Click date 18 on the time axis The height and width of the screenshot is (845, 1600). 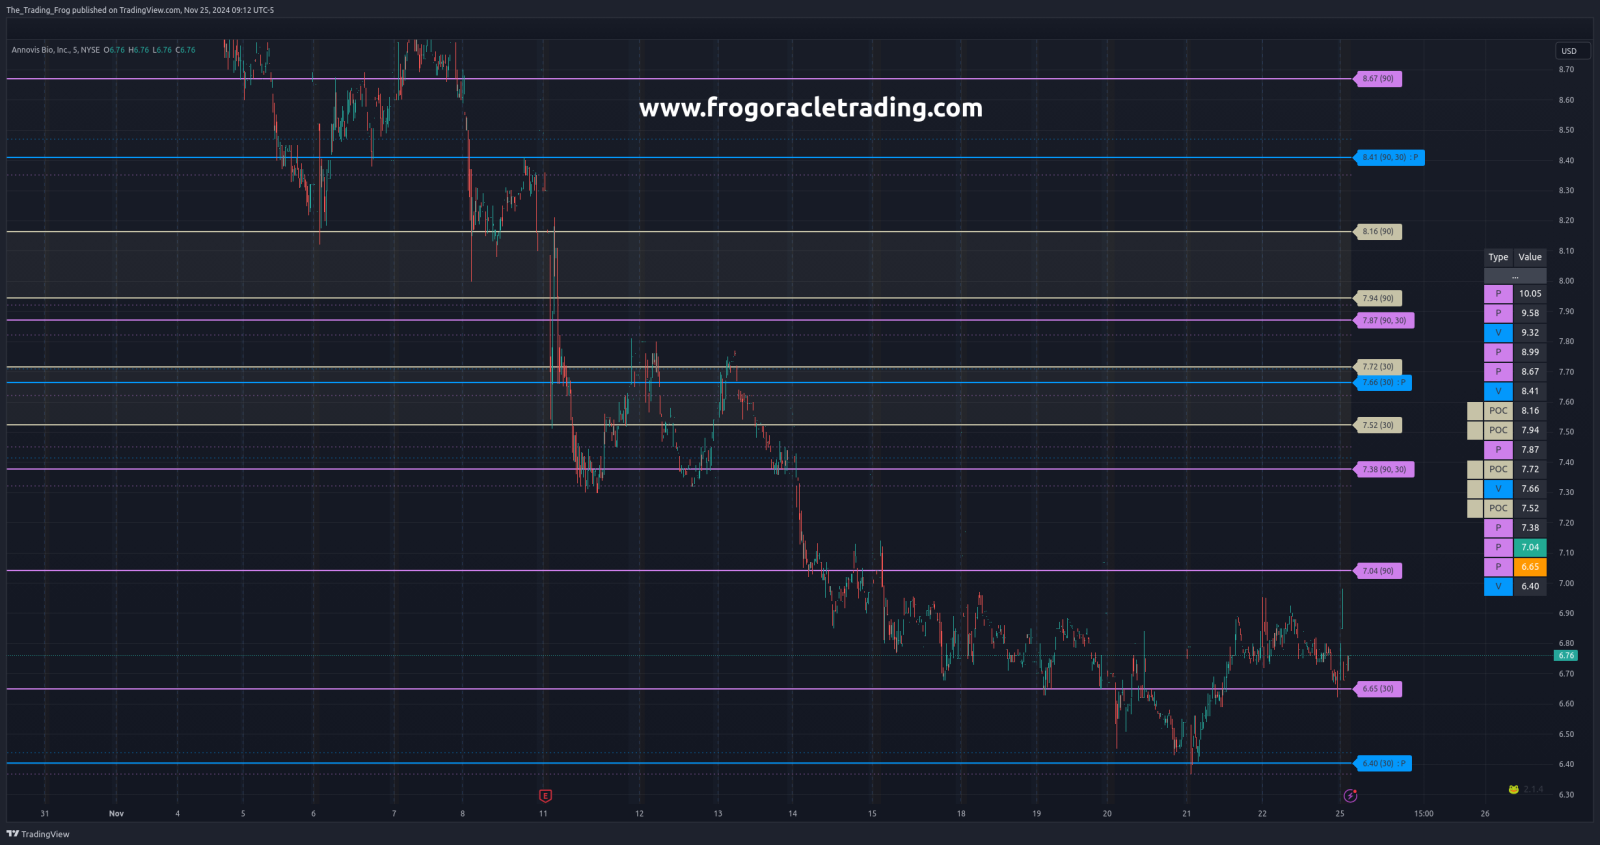(961, 814)
